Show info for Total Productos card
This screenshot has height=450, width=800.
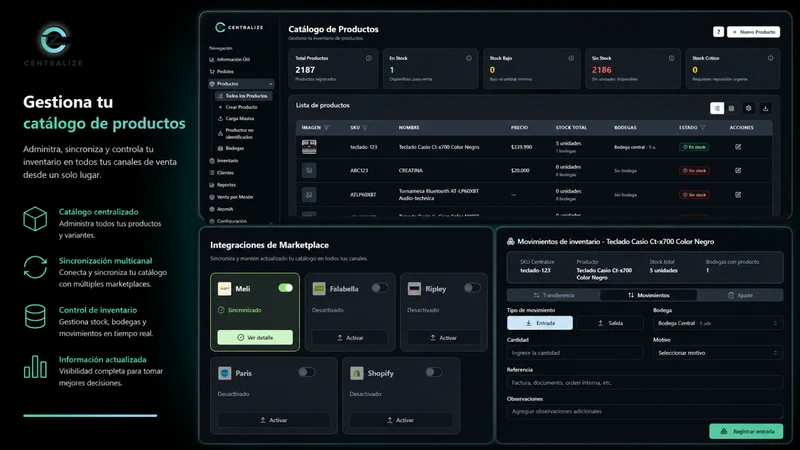click(x=368, y=58)
